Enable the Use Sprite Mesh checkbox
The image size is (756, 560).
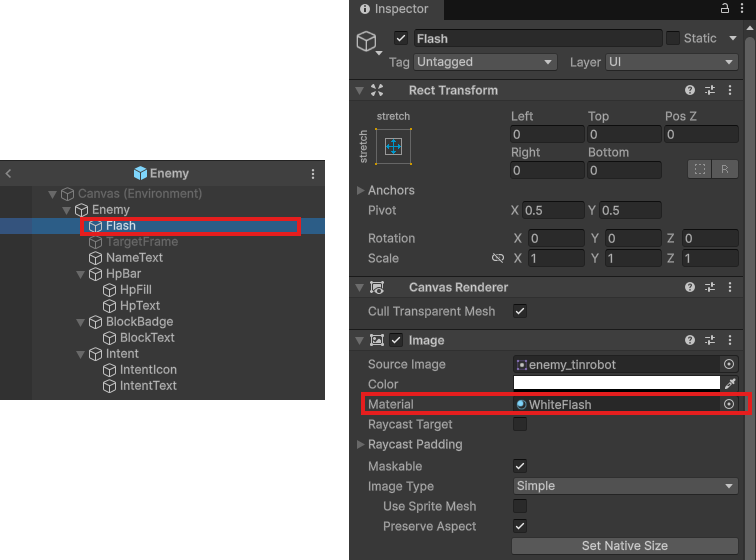[520, 506]
